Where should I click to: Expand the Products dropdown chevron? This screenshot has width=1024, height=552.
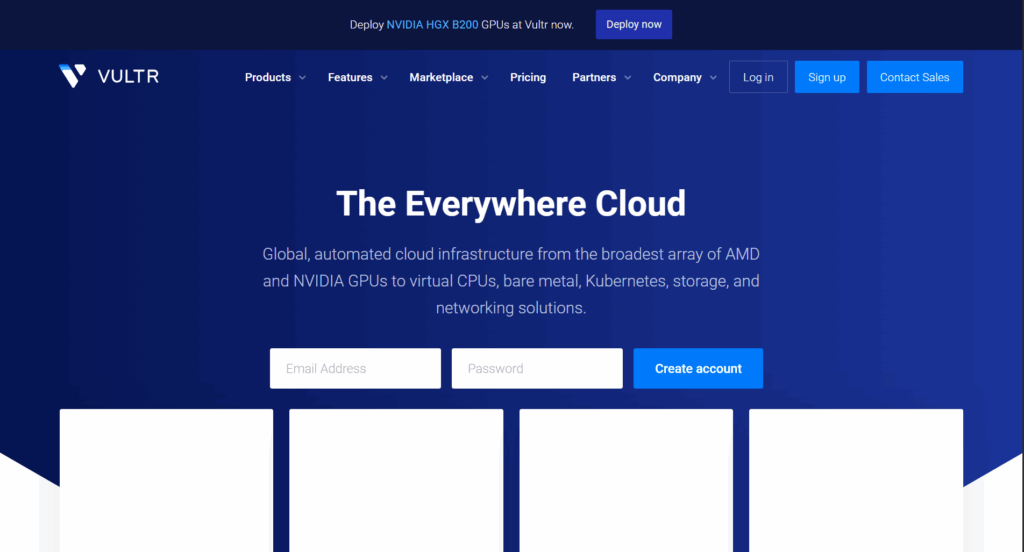[302, 78]
